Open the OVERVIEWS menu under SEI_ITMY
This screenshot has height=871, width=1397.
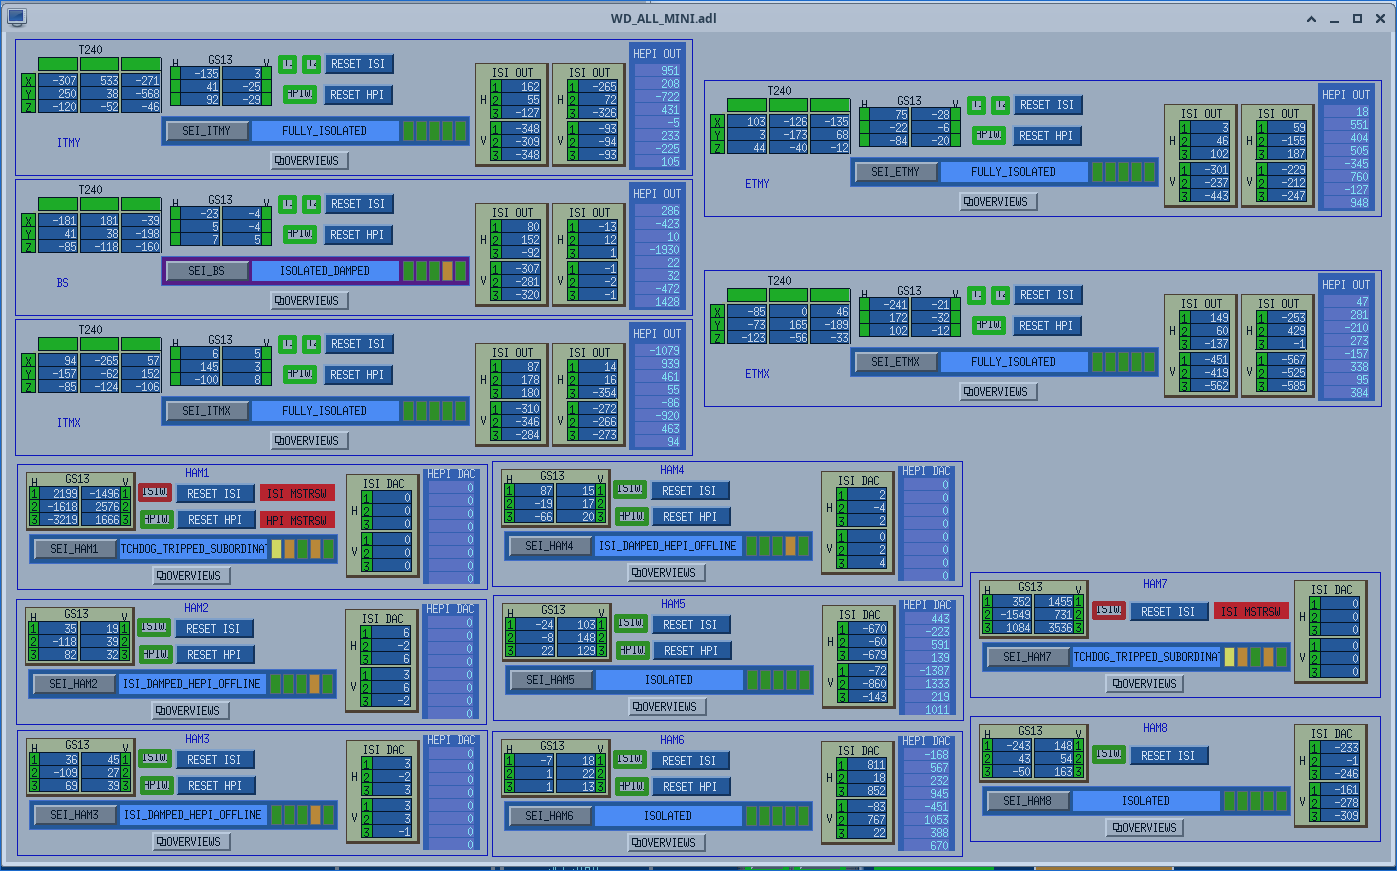(309, 160)
